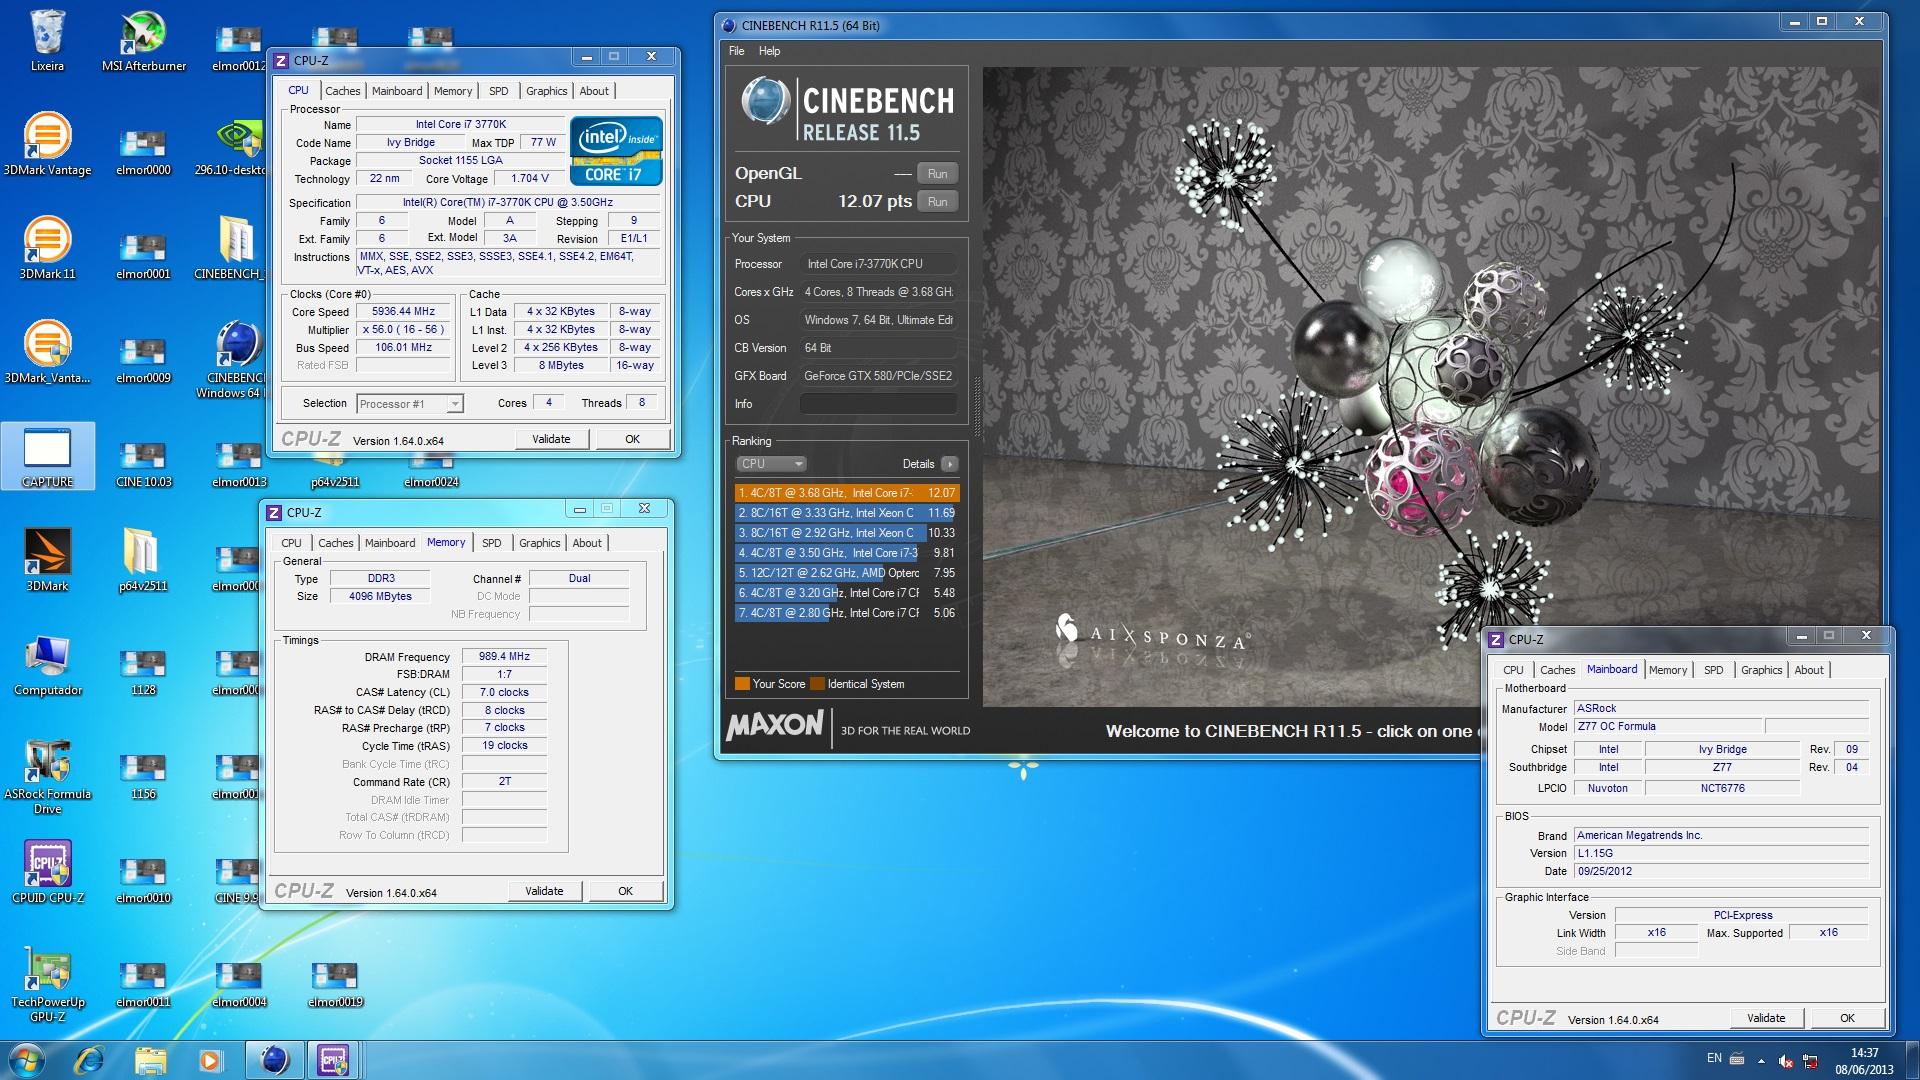Select the CAPTURE desktop icon
Image resolution: width=1920 pixels, height=1080 pixels.
[47, 456]
